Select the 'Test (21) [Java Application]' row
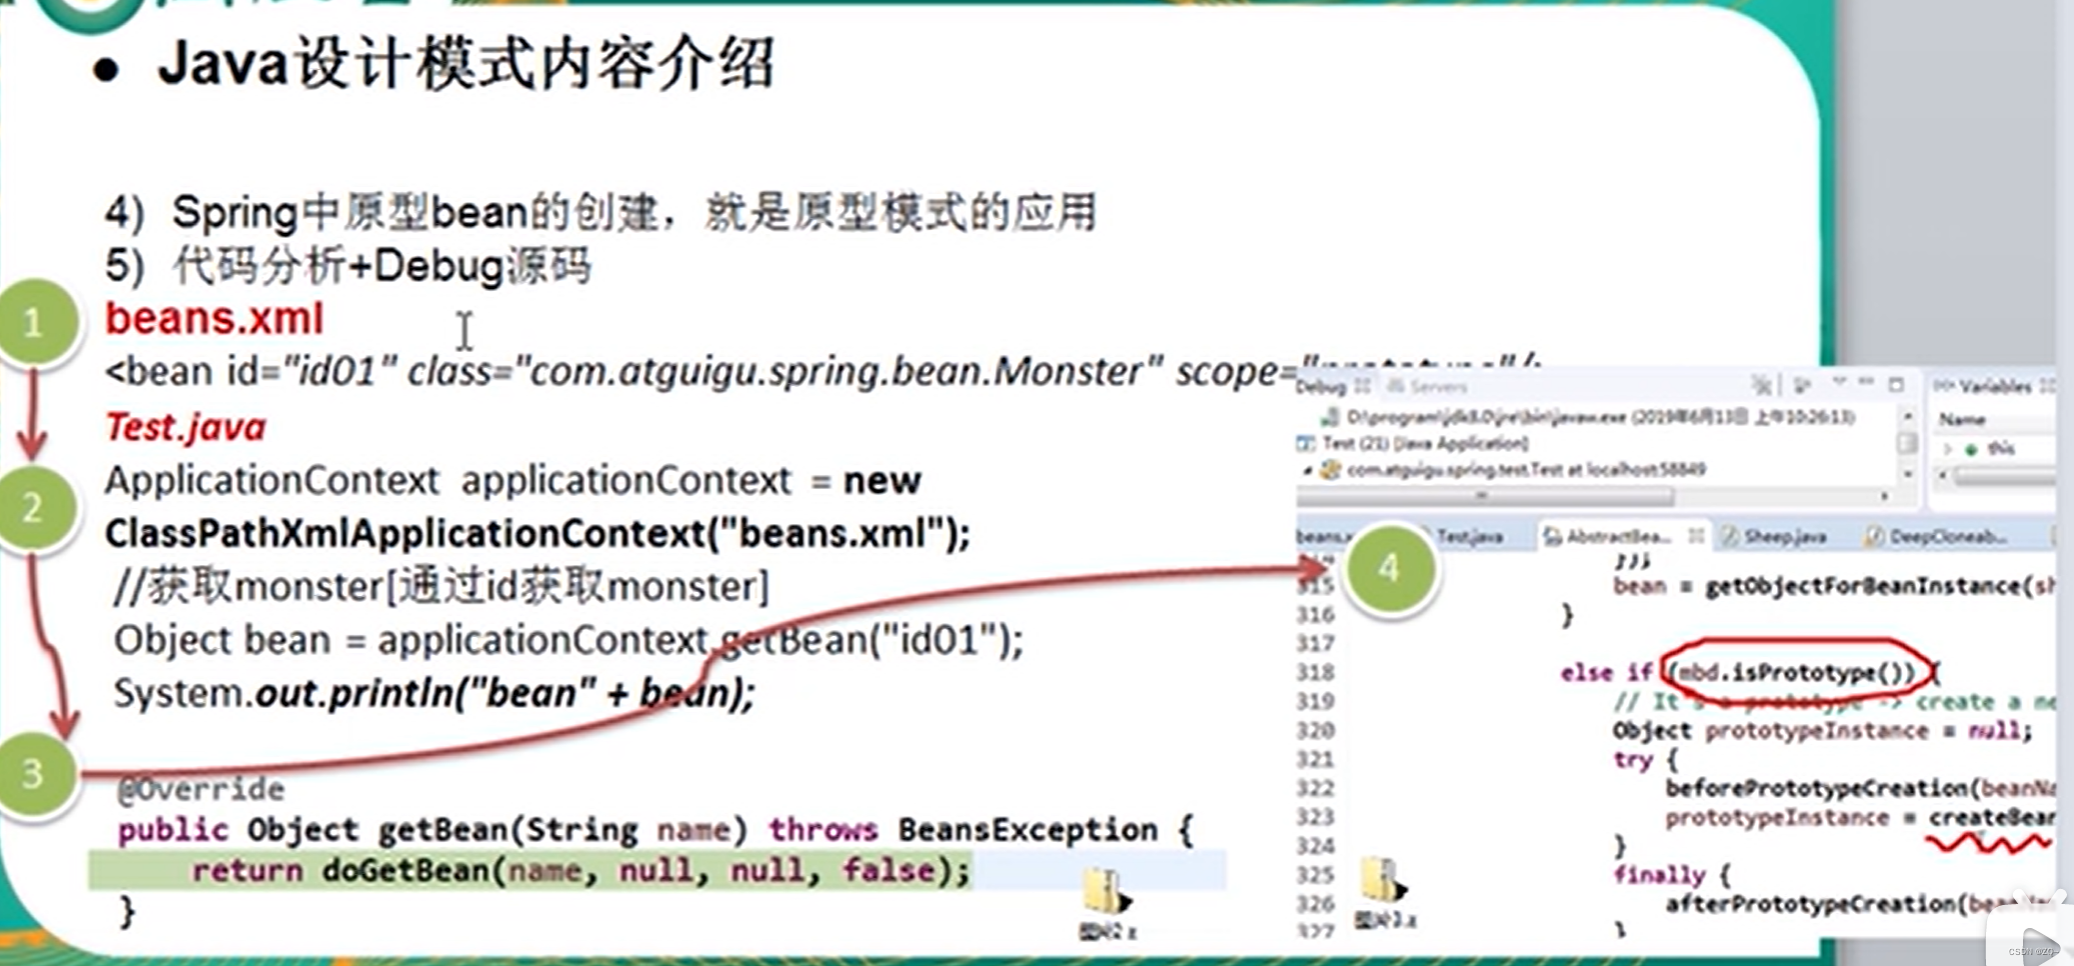Image resolution: width=2074 pixels, height=966 pixels. click(x=1412, y=443)
